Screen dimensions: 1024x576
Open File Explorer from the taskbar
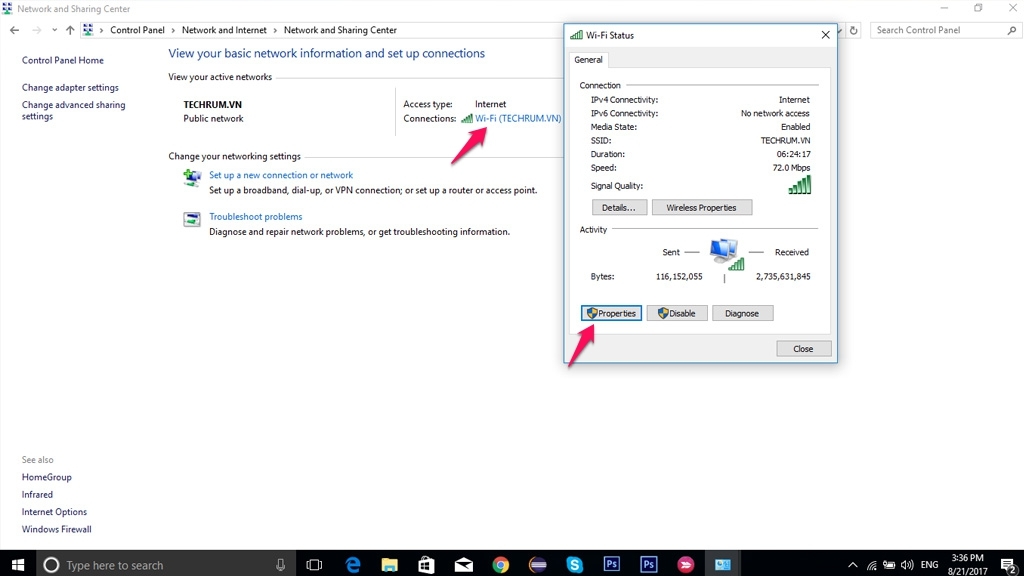tap(389, 564)
